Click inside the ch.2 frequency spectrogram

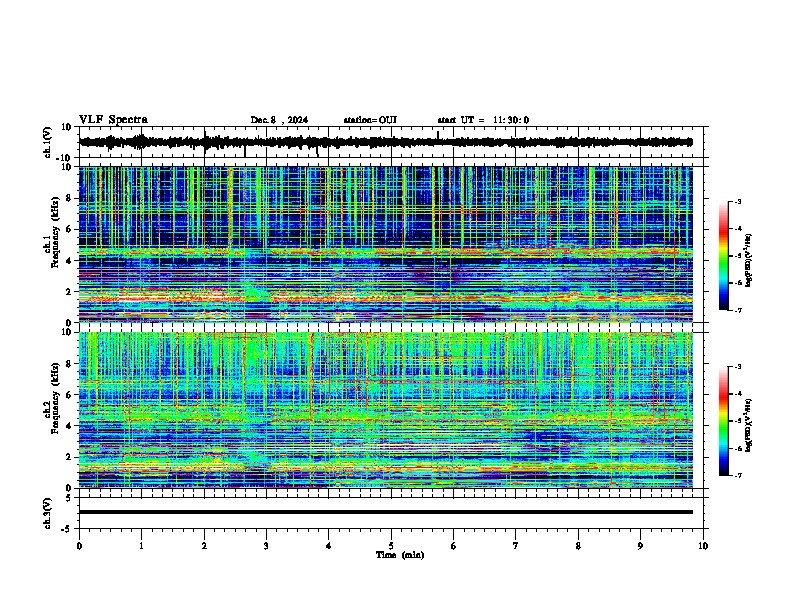(x=385, y=410)
